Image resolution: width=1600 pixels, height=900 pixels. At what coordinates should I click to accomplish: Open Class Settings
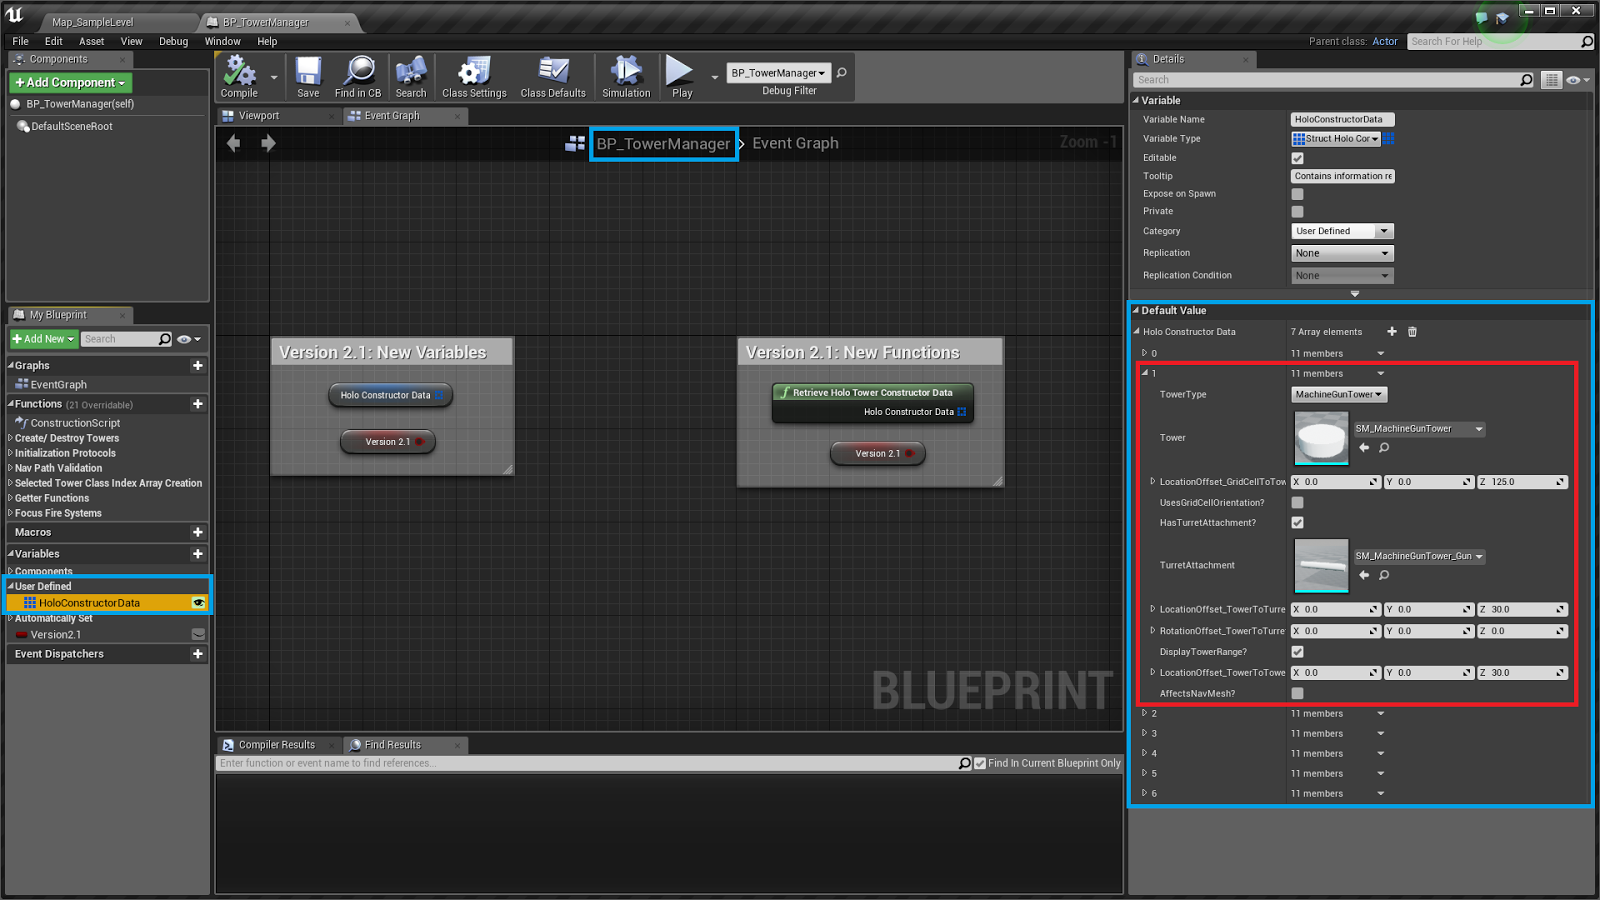473,75
